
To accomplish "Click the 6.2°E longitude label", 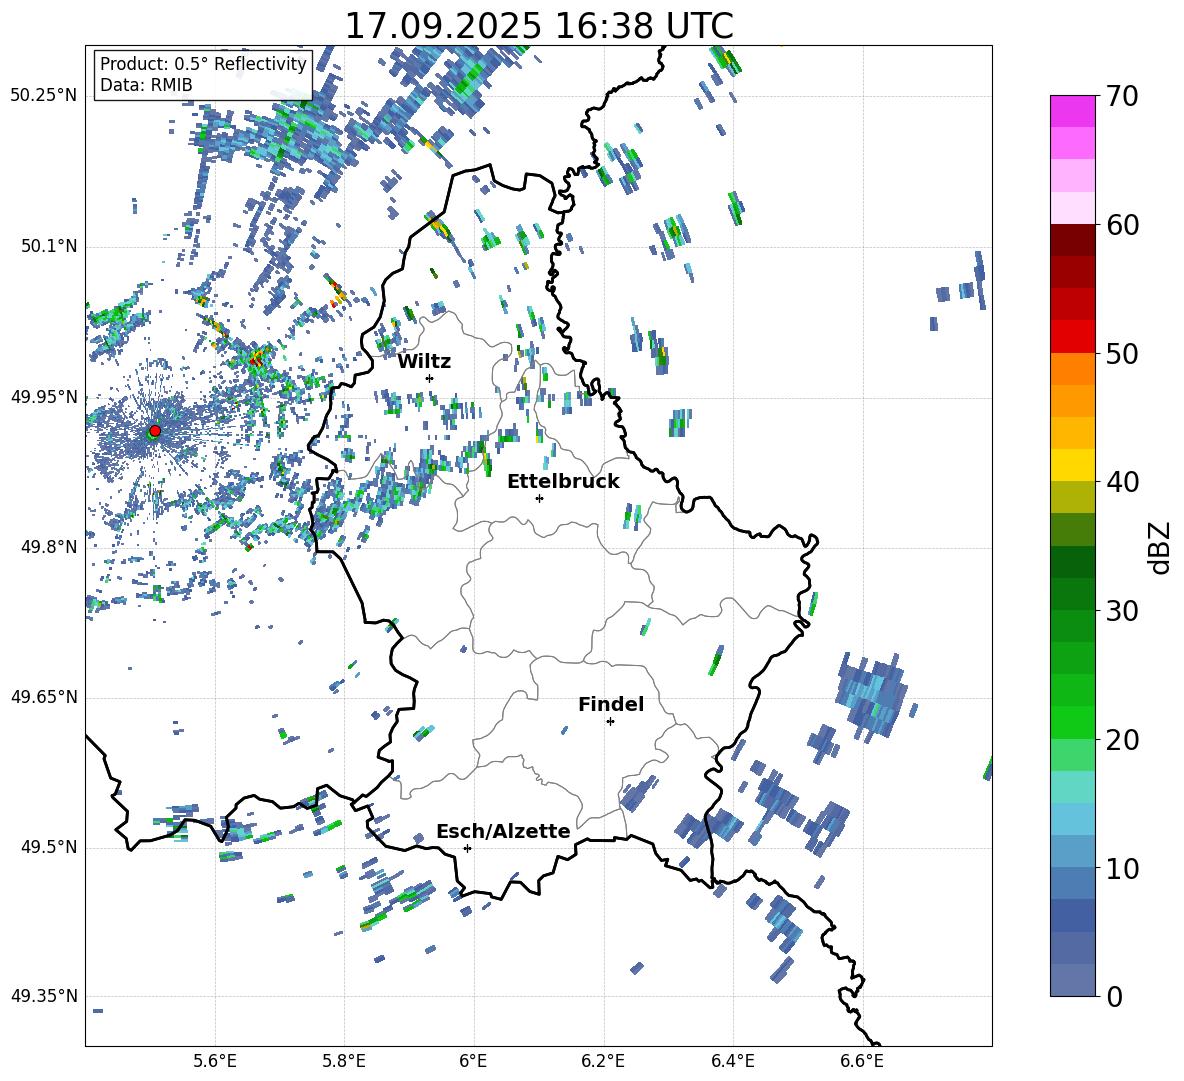I will 603,1061.
